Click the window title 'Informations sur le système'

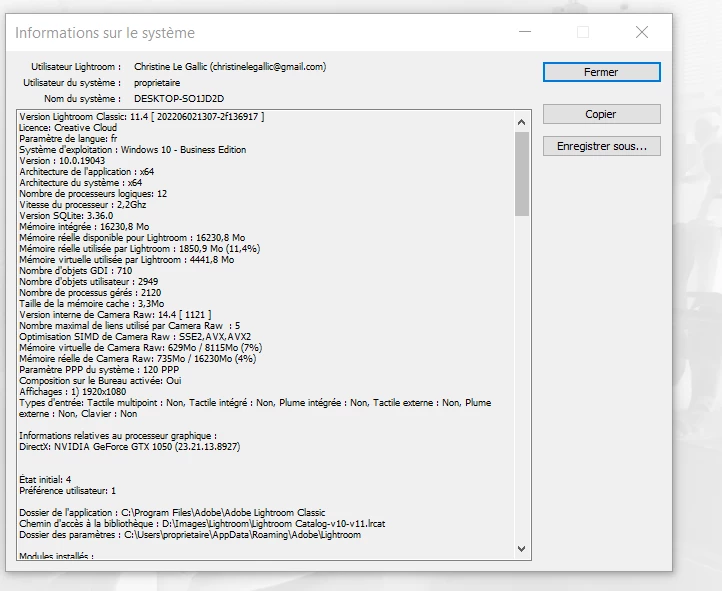pos(105,33)
